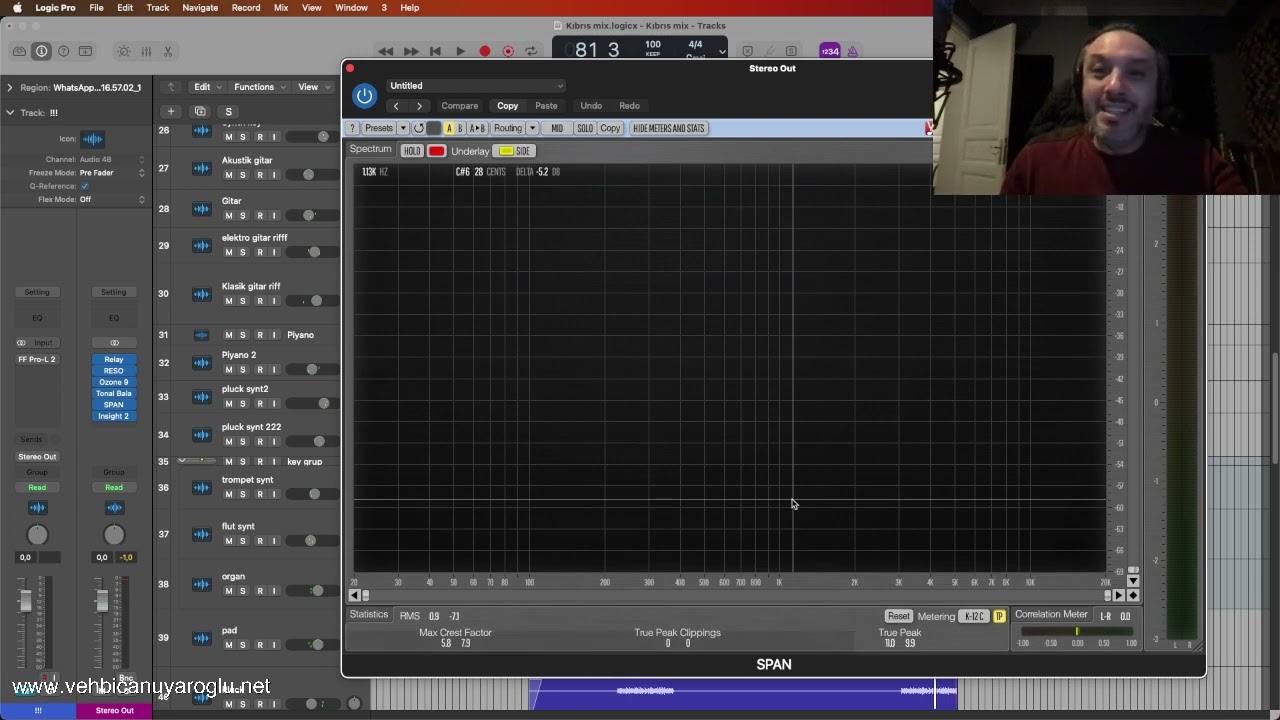The height and width of the screenshot is (720, 1280).
Task: Mute the Akustik gitar track
Action: pyautogui.click(x=228, y=175)
